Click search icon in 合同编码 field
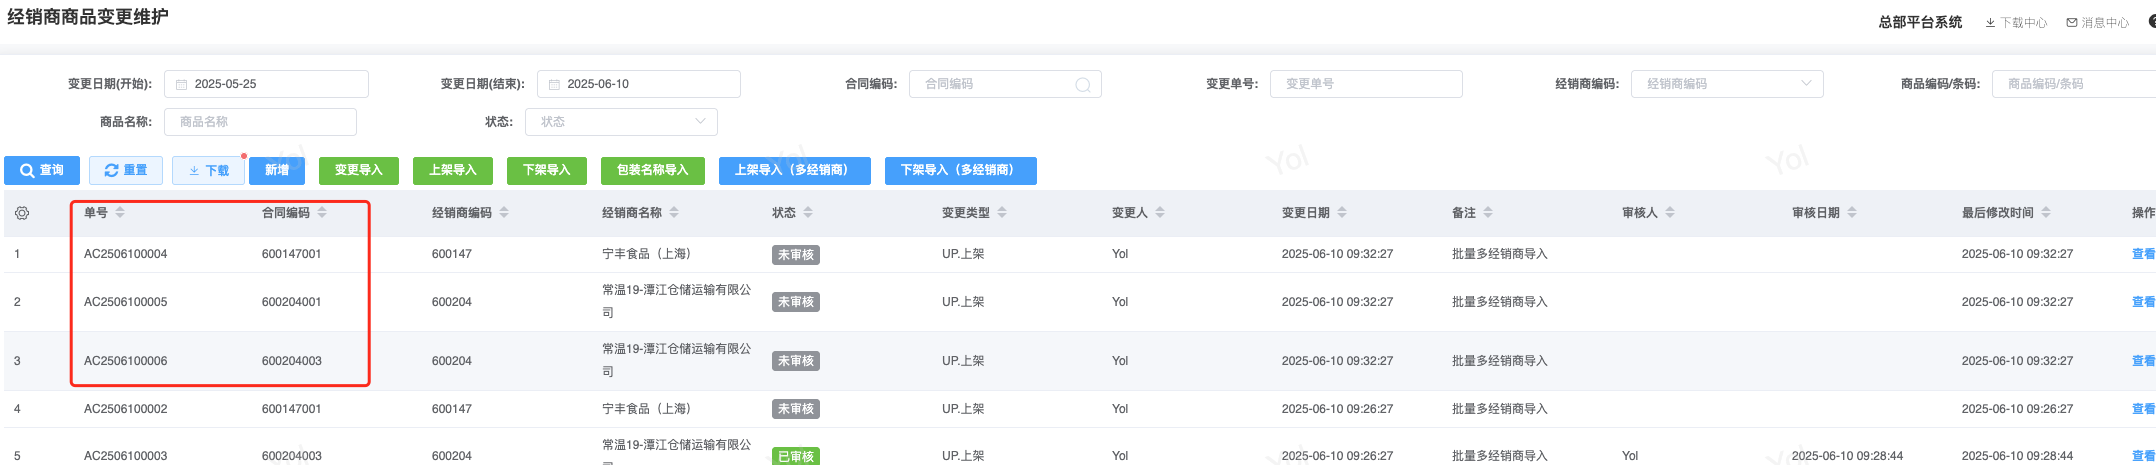This screenshot has height=465, width=2156. [1082, 85]
